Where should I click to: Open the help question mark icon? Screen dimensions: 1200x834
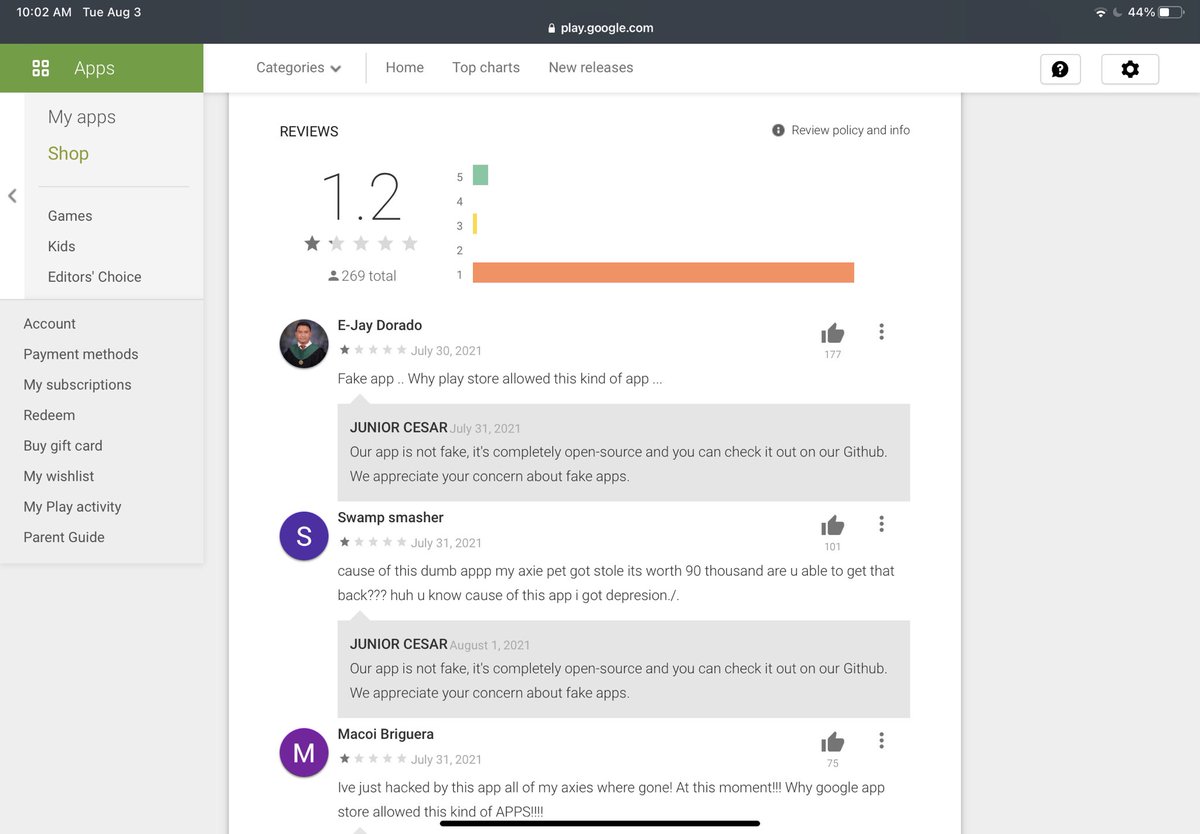click(1060, 69)
